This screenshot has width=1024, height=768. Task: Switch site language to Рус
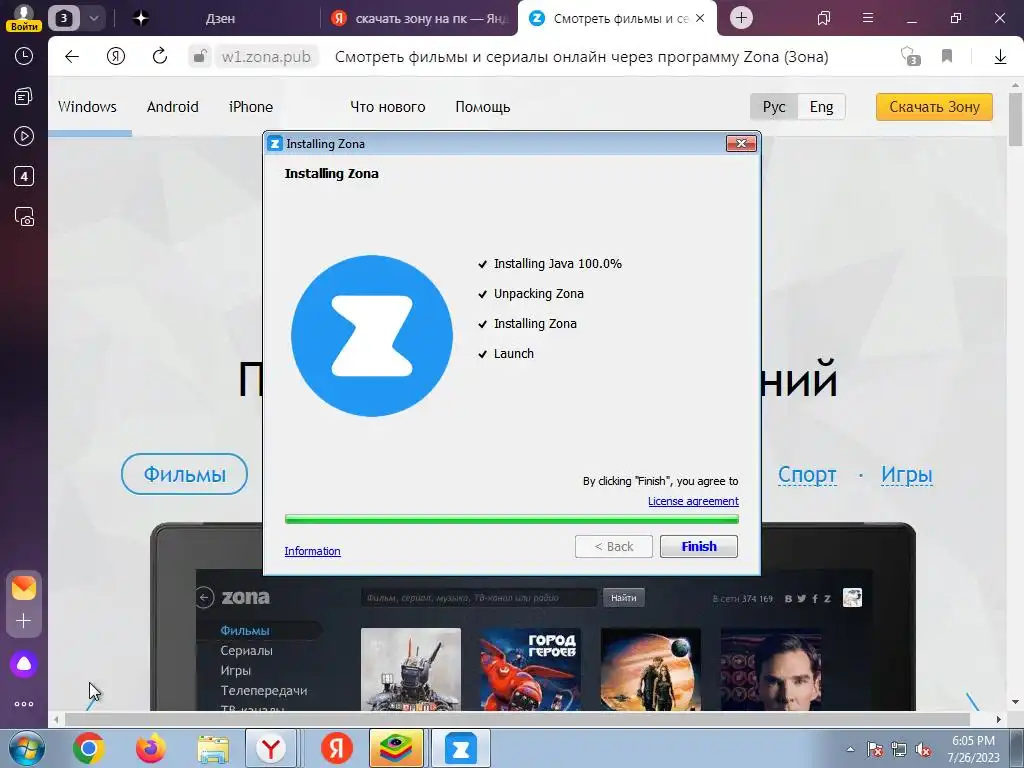774,107
